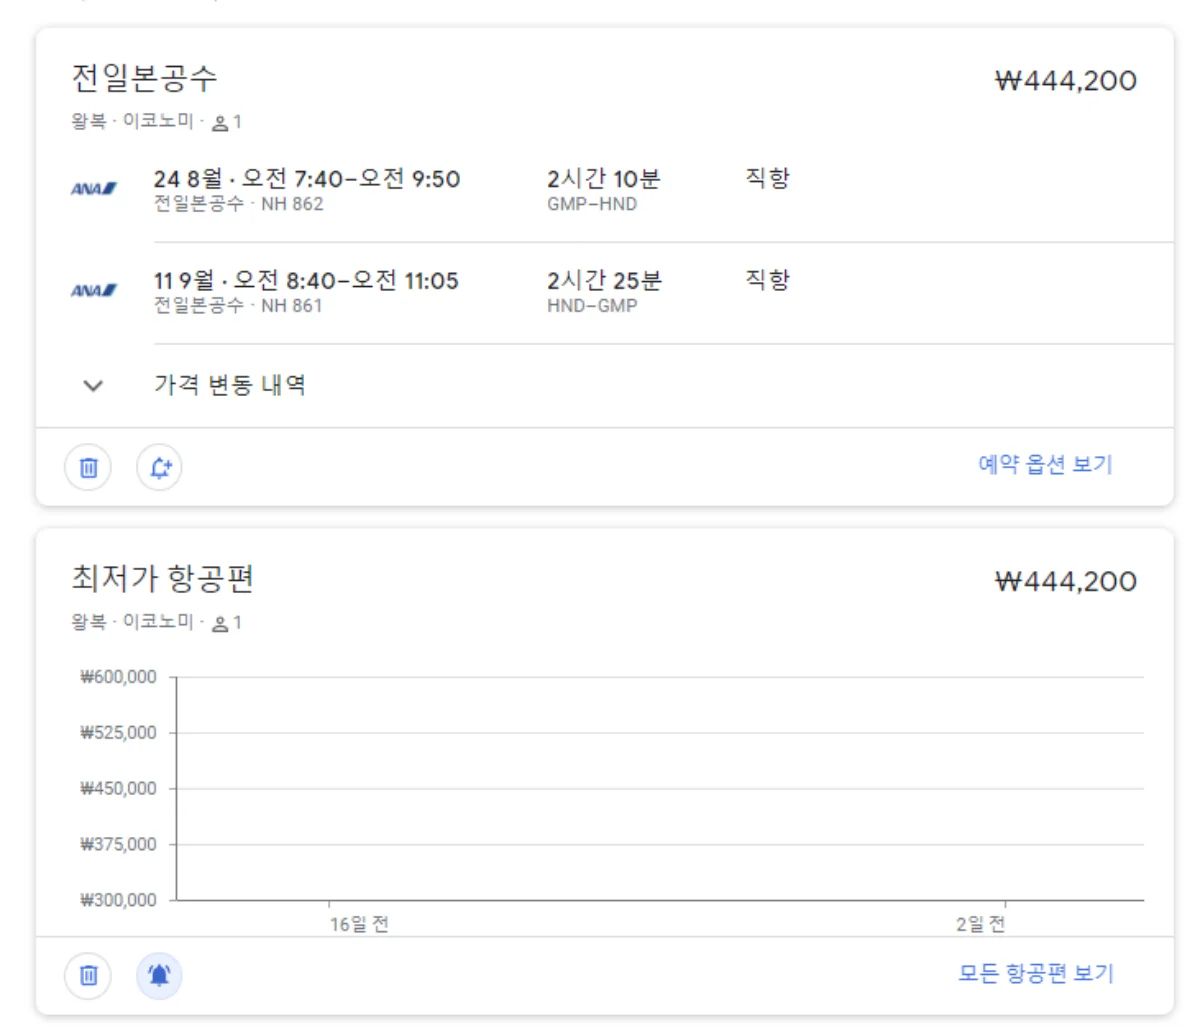Click 2일 전 marker on price chart
1200x1036 pixels.
[x=980, y=925]
